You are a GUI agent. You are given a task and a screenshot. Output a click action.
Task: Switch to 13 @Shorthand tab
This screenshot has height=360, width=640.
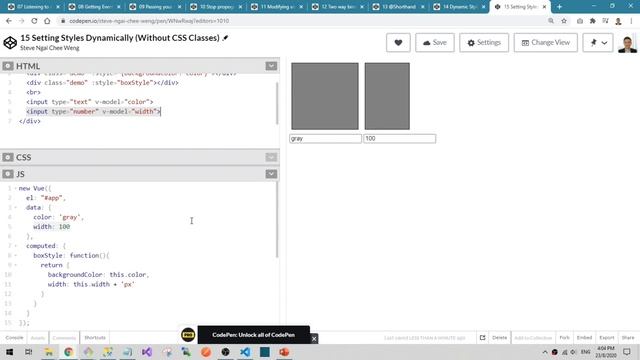point(398,7)
